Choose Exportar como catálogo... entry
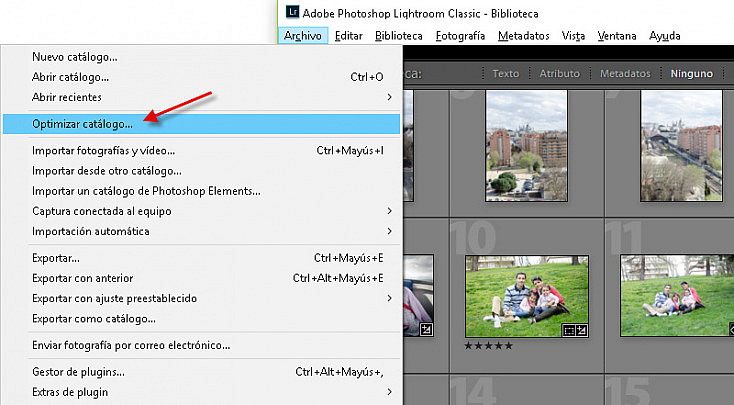The width and height of the screenshot is (734, 405). pyautogui.click(x=201, y=319)
